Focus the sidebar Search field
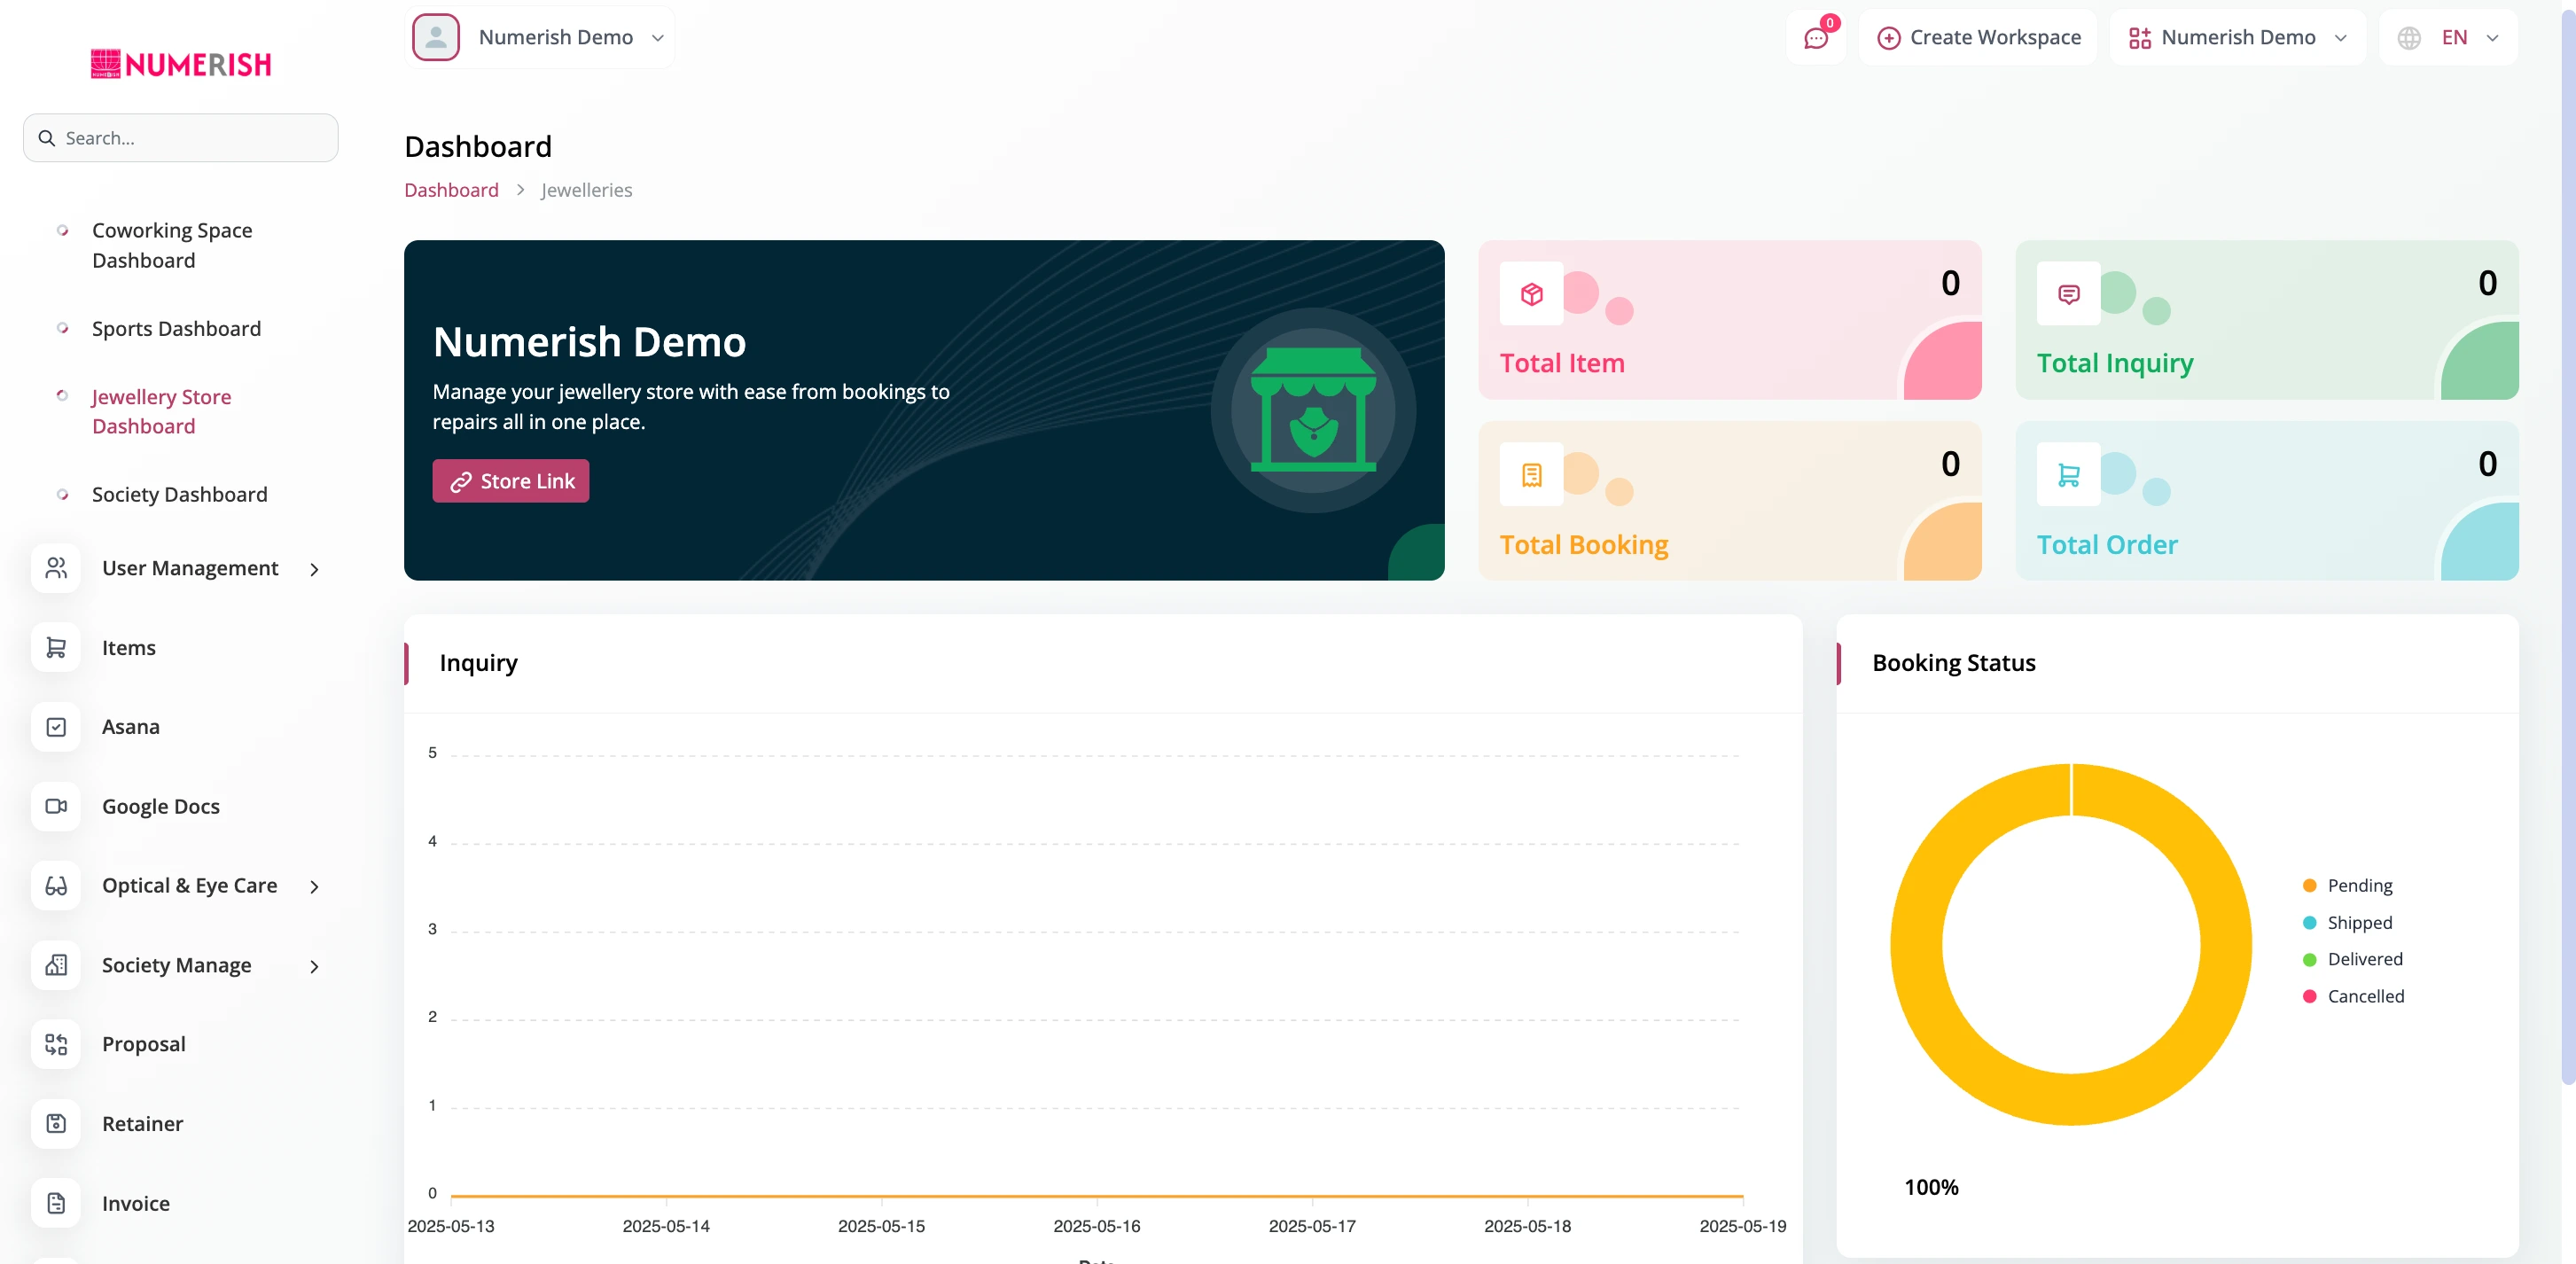Image resolution: width=2576 pixels, height=1264 pixels. [181, 138]
